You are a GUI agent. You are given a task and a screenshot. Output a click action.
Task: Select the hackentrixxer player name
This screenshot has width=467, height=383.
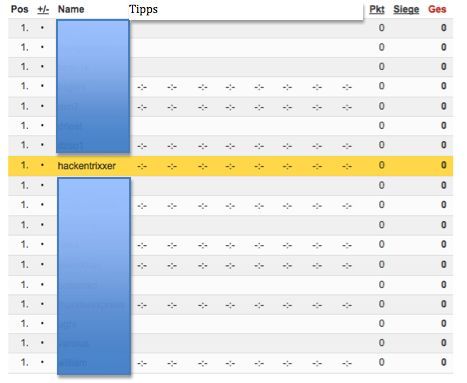point(87,166)
